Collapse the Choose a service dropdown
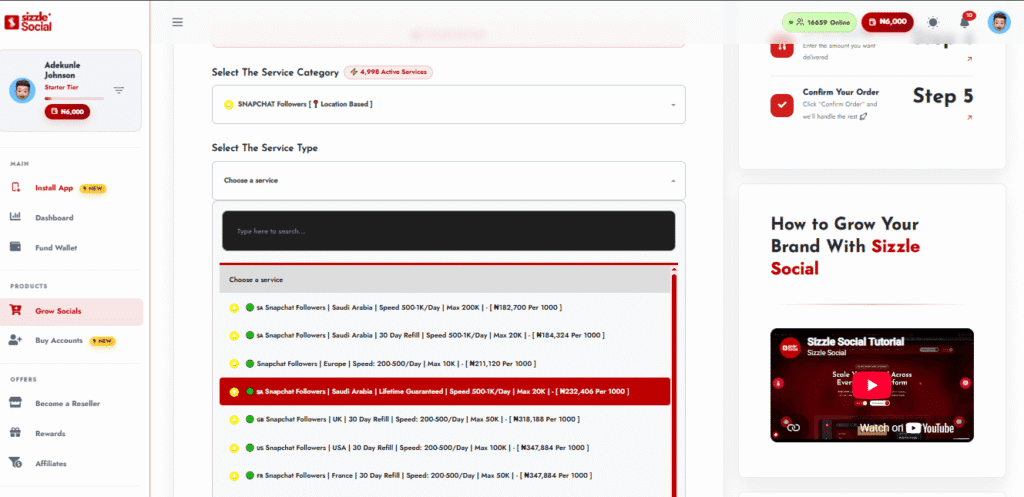 [x=449, y=180]
